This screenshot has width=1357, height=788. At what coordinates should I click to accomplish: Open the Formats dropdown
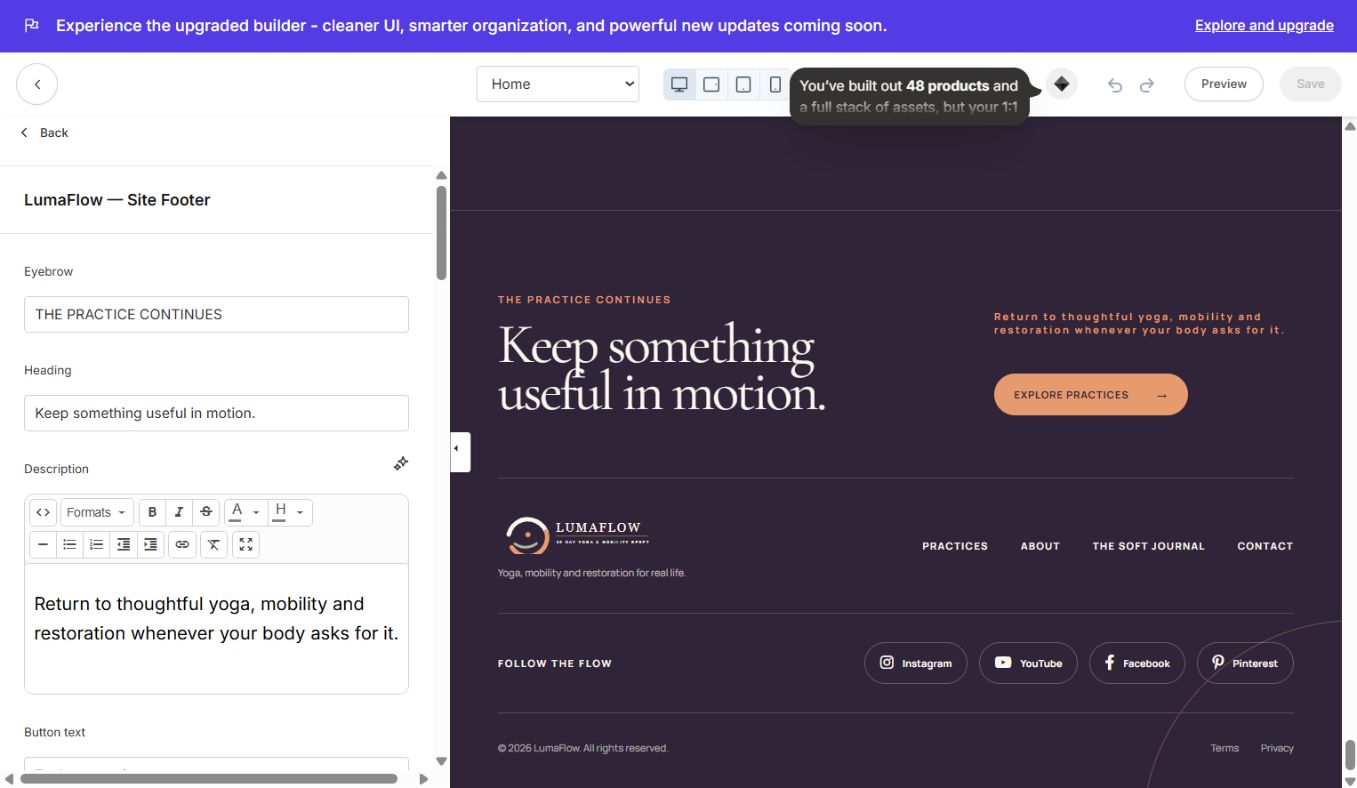[x=97, y=512]
